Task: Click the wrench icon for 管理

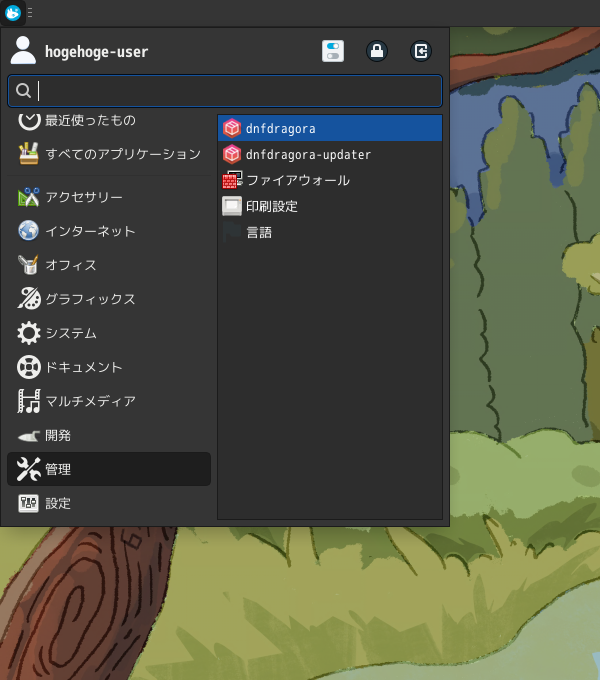Action: click(29, 469)
